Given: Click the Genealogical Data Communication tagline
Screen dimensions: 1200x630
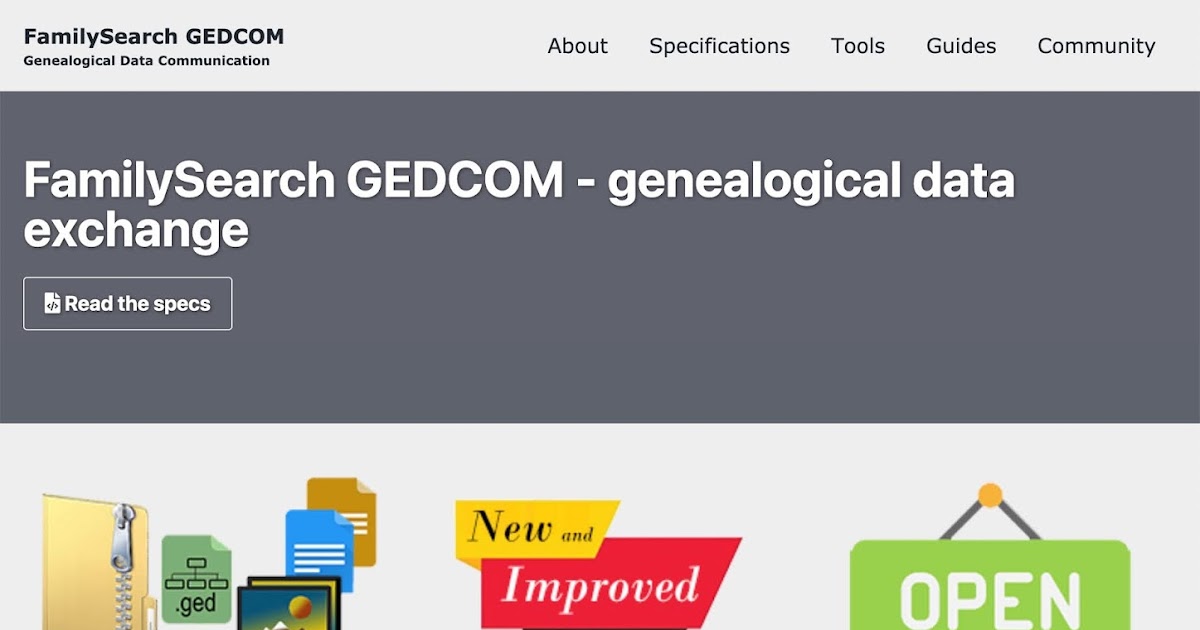Looking at the screenshot, I should pyautogui.click(x=146, y=60).
